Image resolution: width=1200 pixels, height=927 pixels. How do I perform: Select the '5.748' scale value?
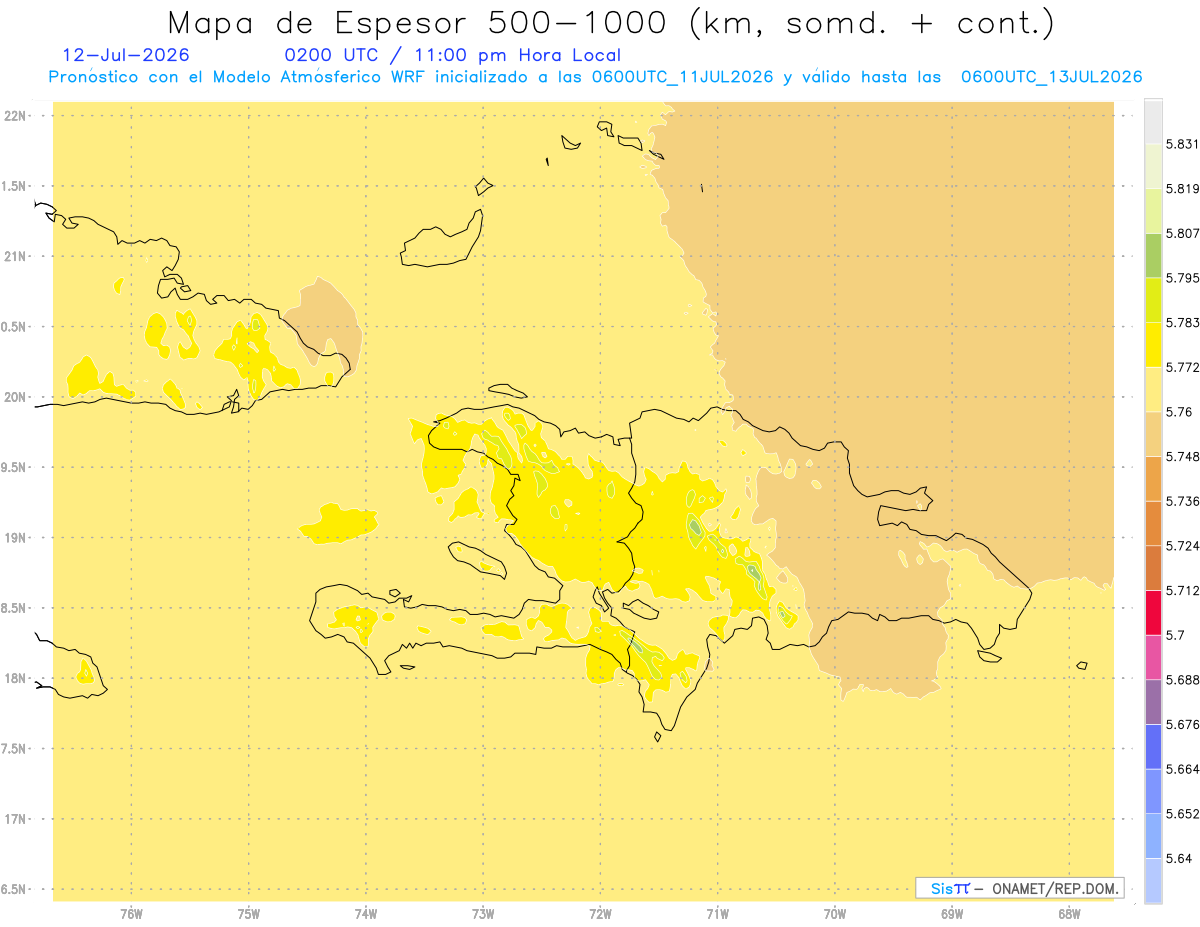coord(1182,457)
